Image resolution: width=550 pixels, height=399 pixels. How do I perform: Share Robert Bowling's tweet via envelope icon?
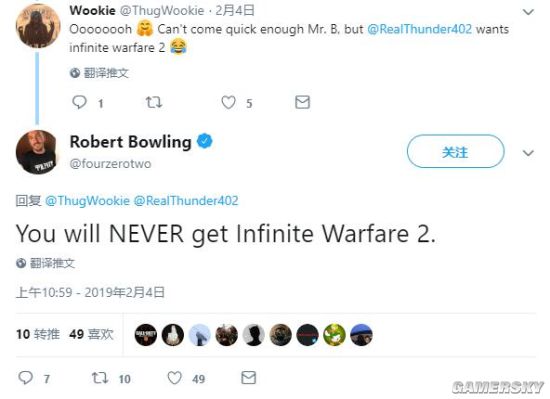coord(249,378)
